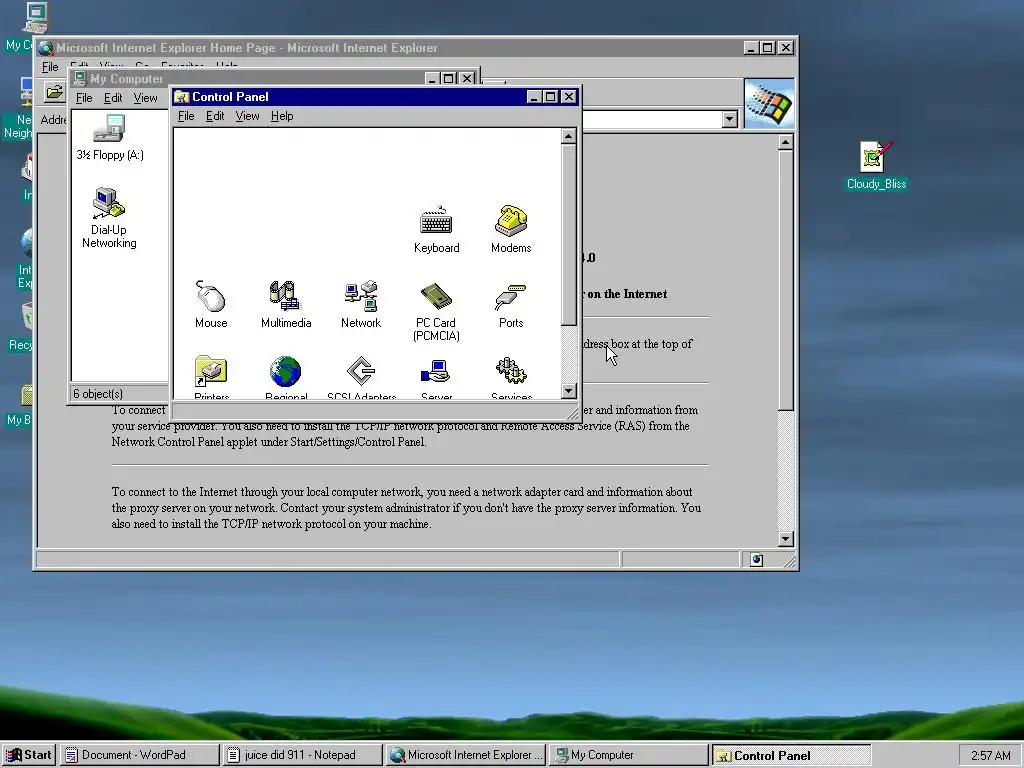This screenshot has height=768, width=1024.
Task: Open the PC Card (PCMCIA) icon
Action: tap(436, 312)
